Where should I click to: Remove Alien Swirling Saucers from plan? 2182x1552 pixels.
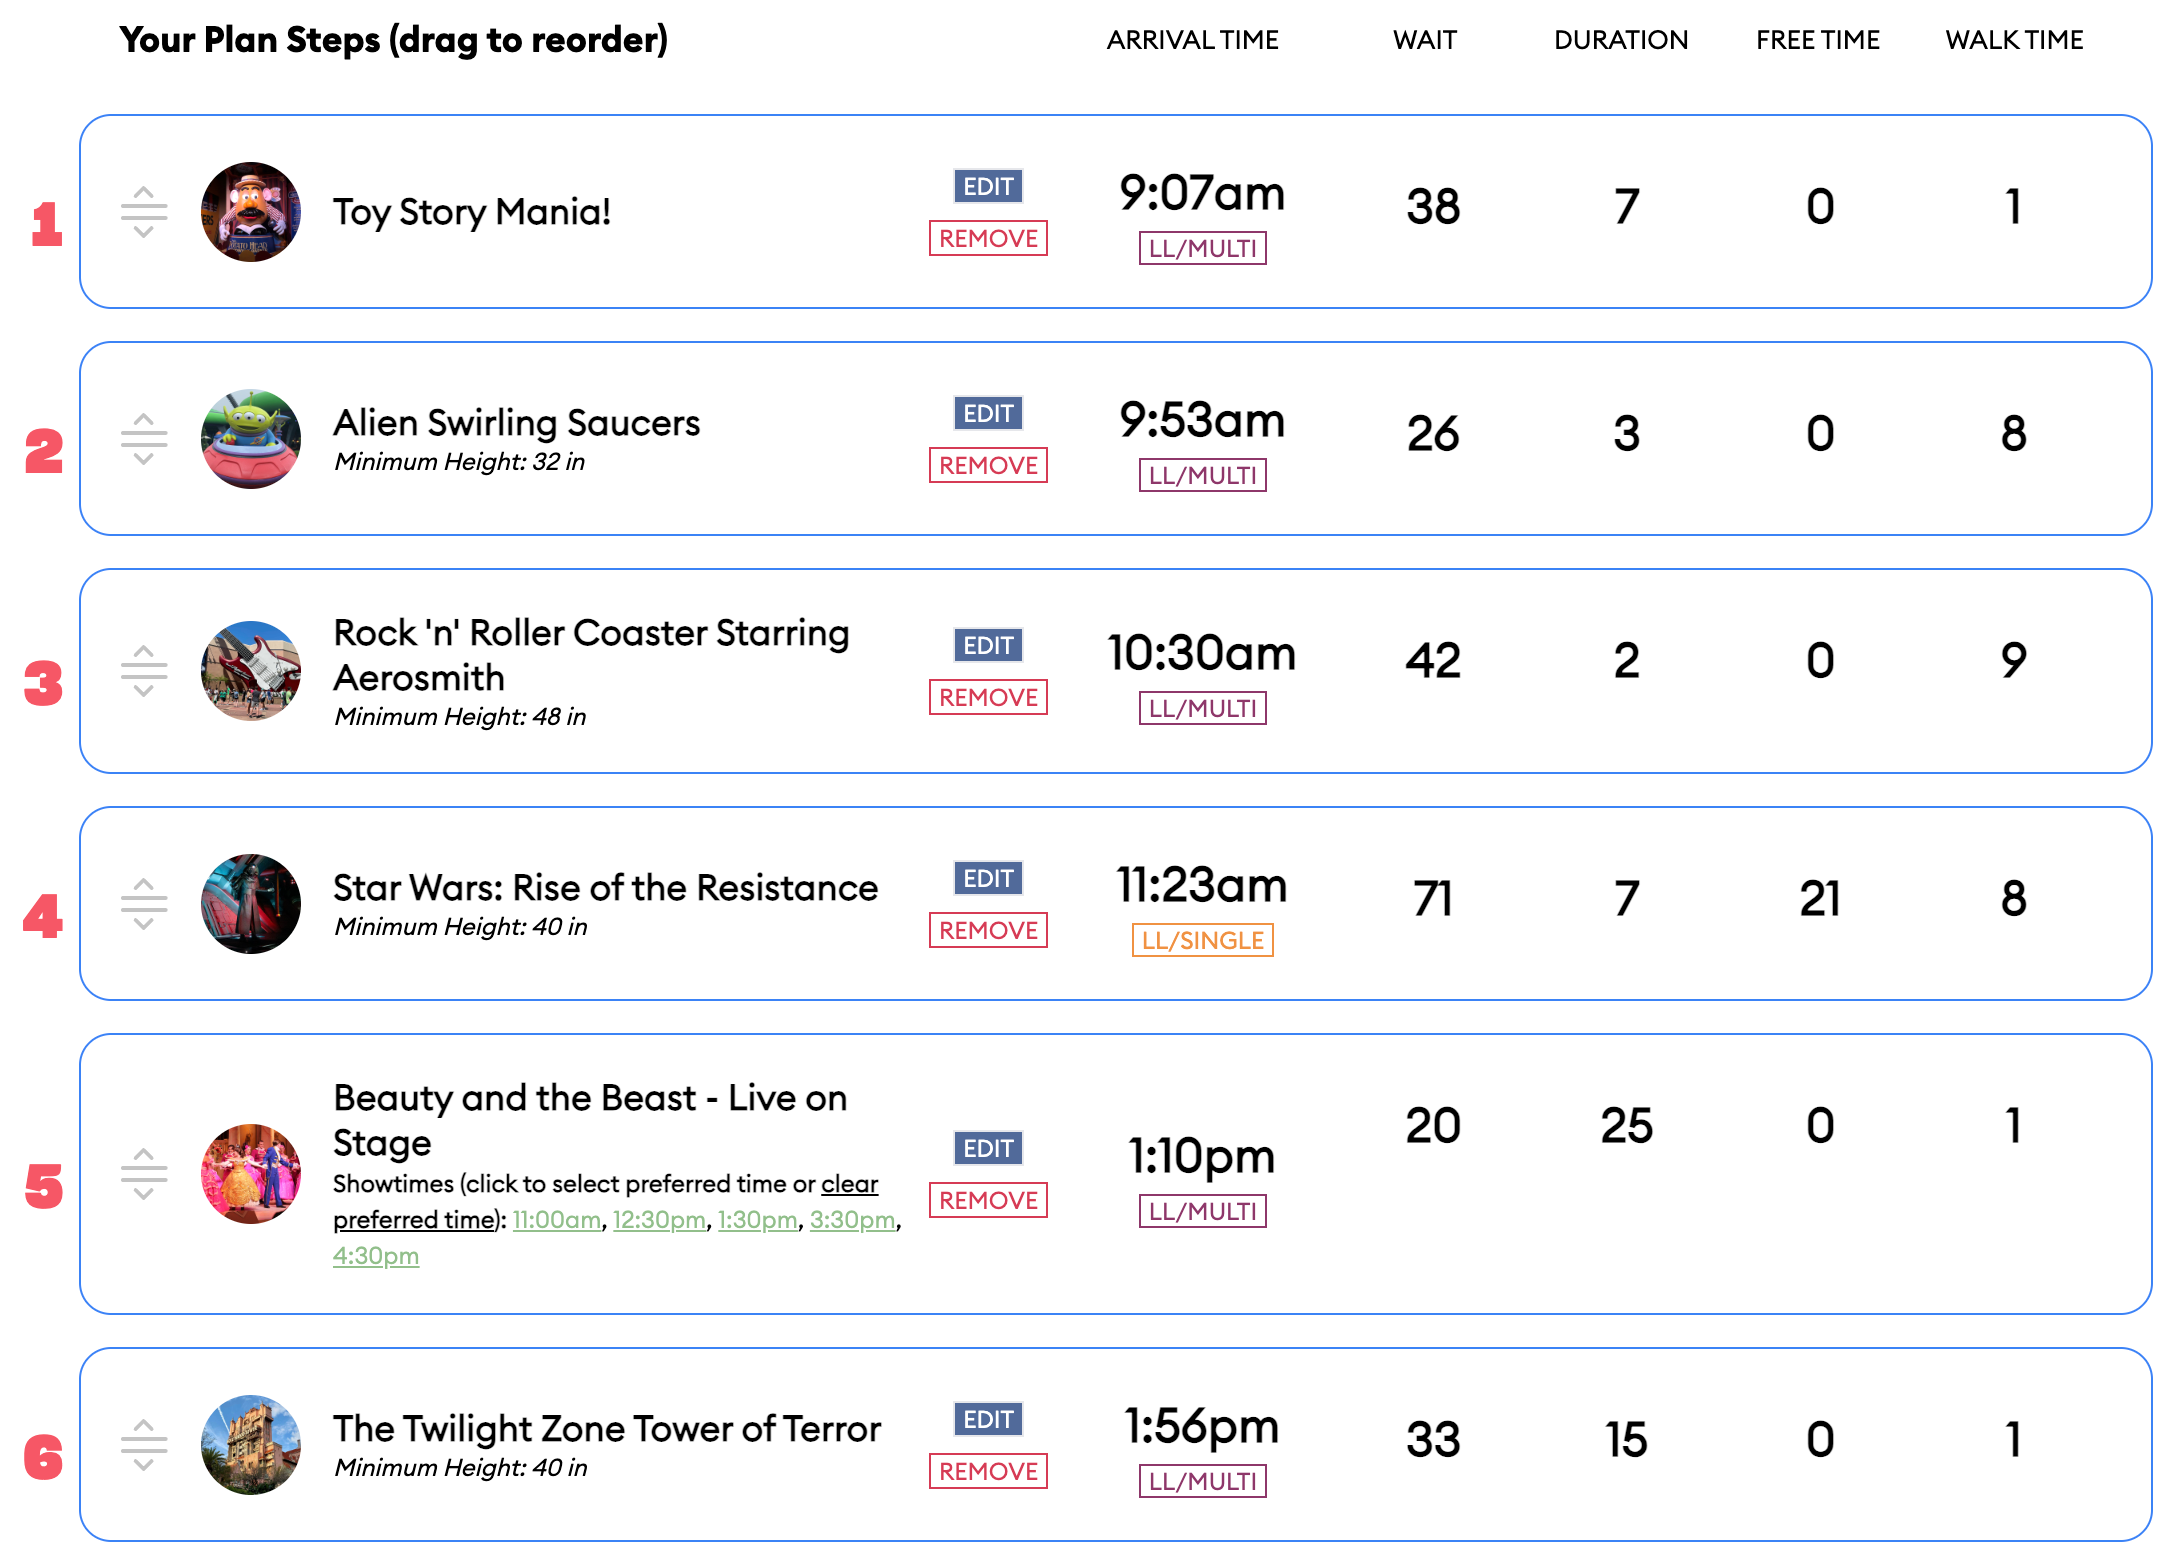pos(988,465)
